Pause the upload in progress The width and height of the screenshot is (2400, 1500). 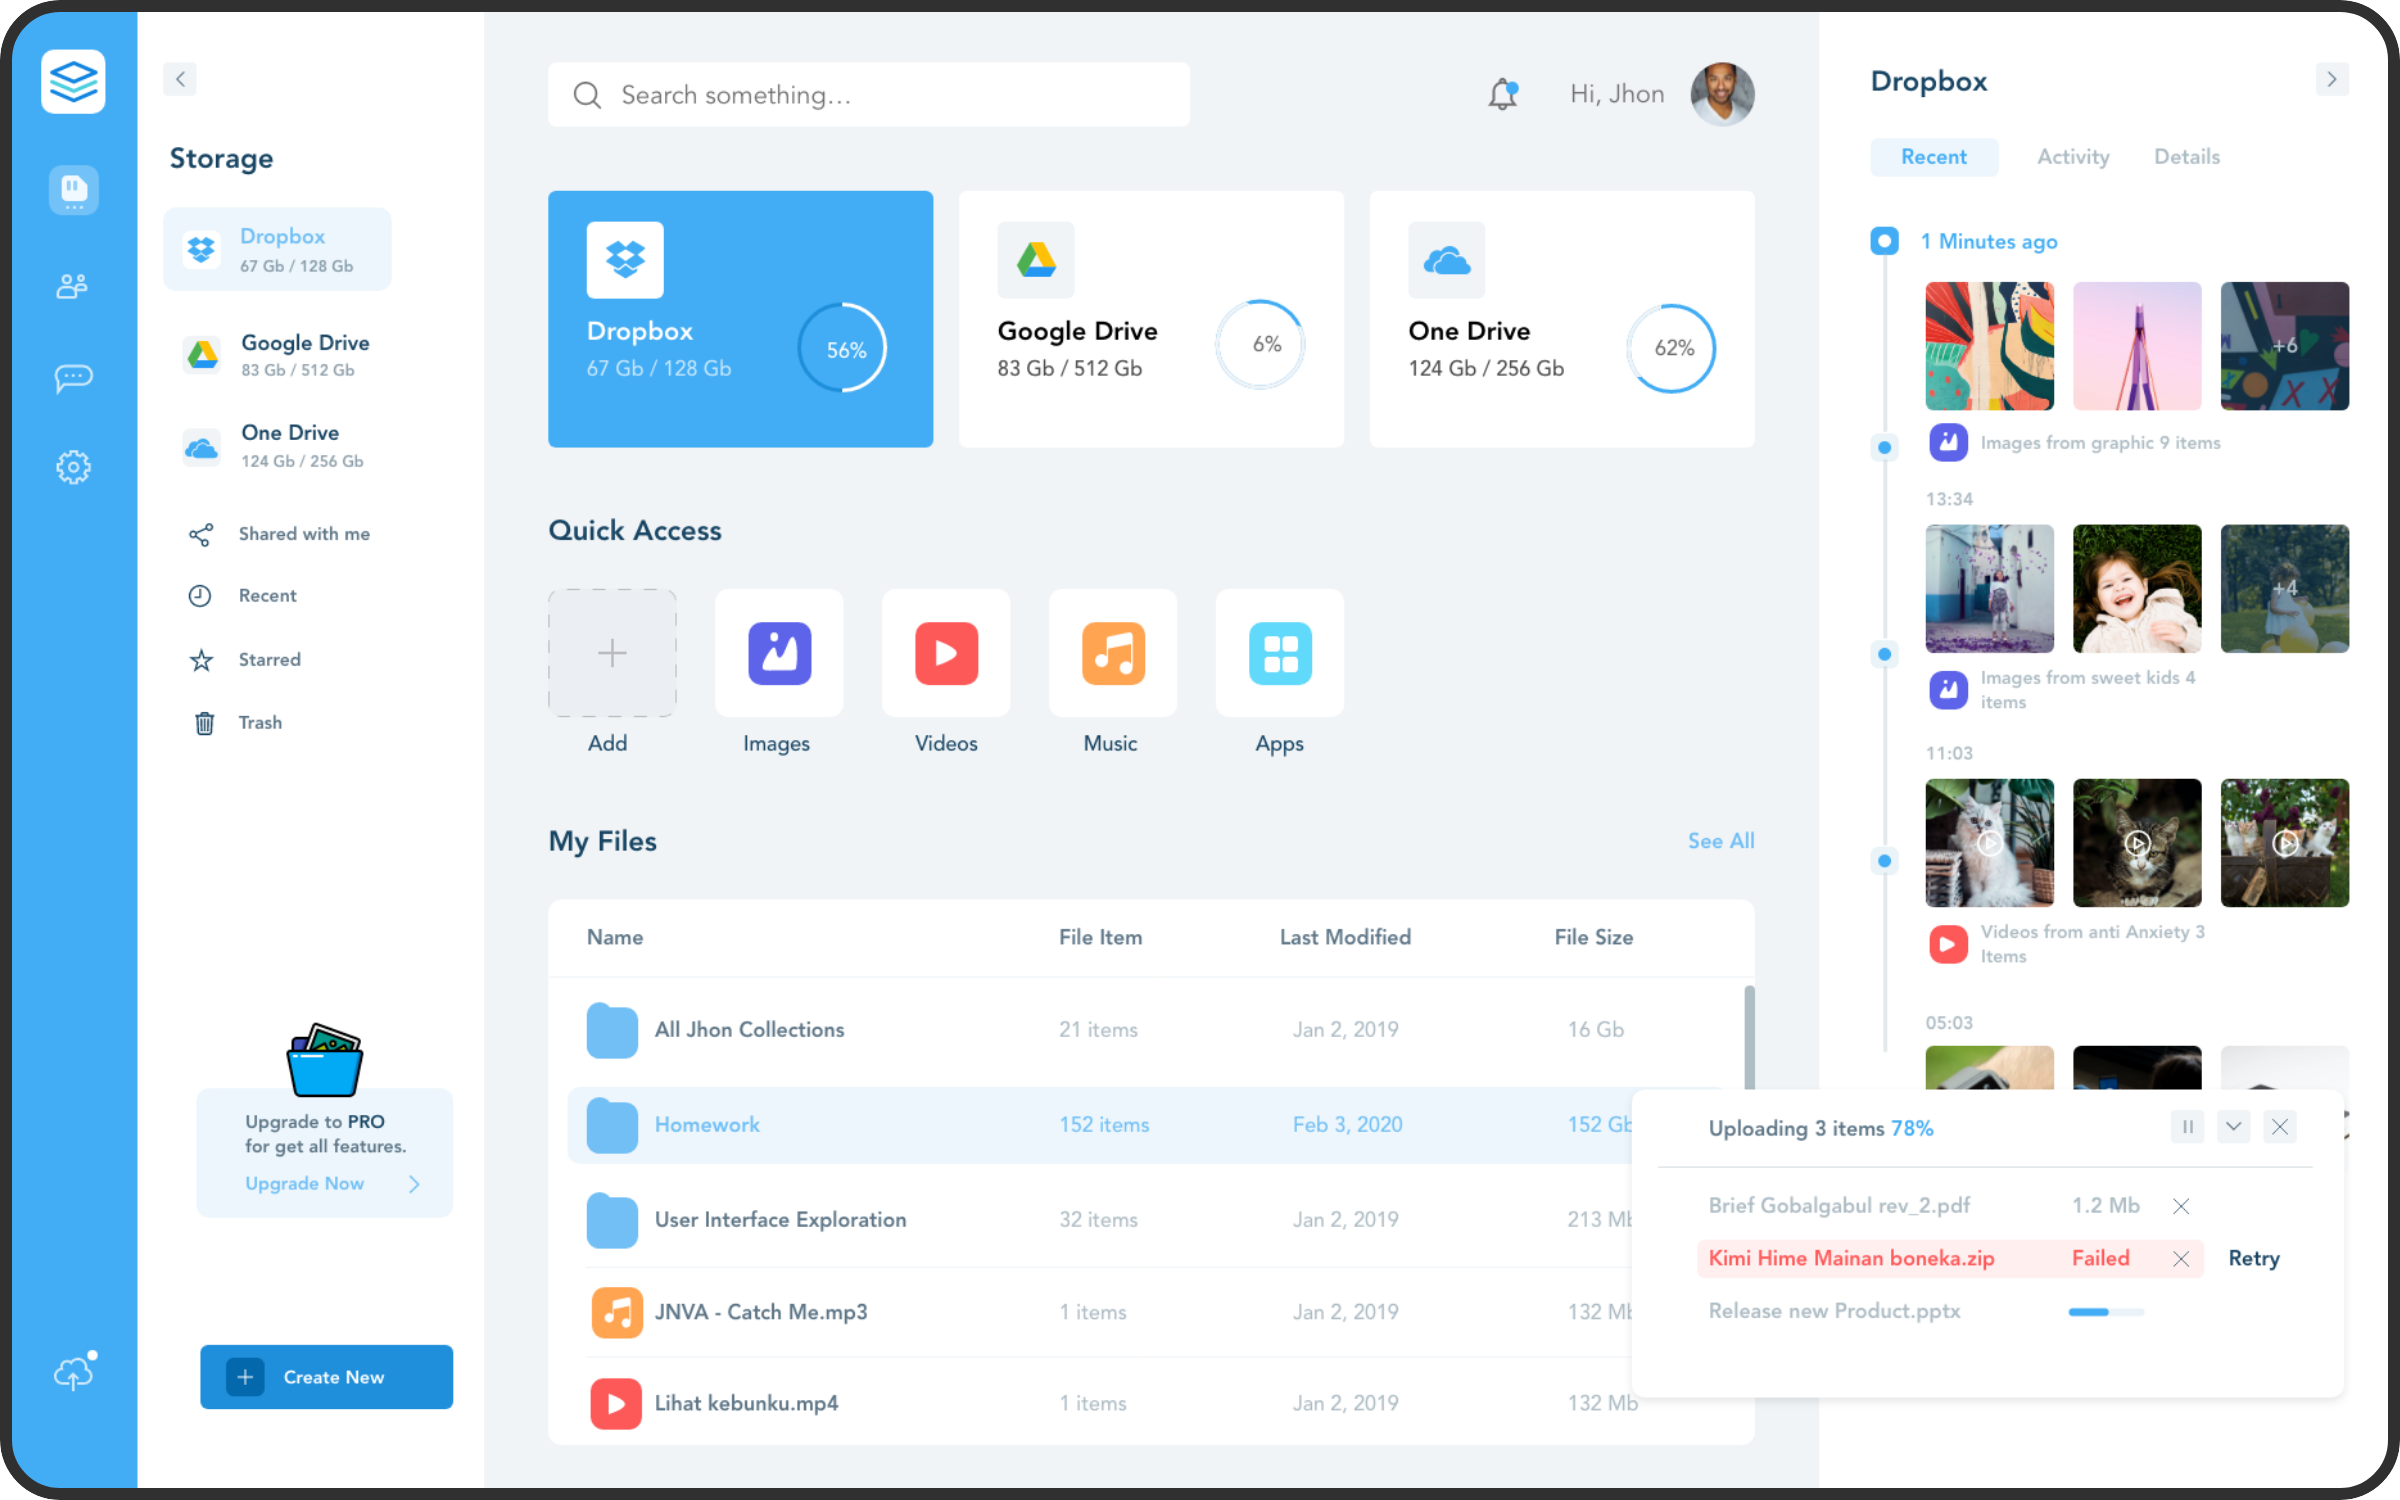point(2187,1128)
